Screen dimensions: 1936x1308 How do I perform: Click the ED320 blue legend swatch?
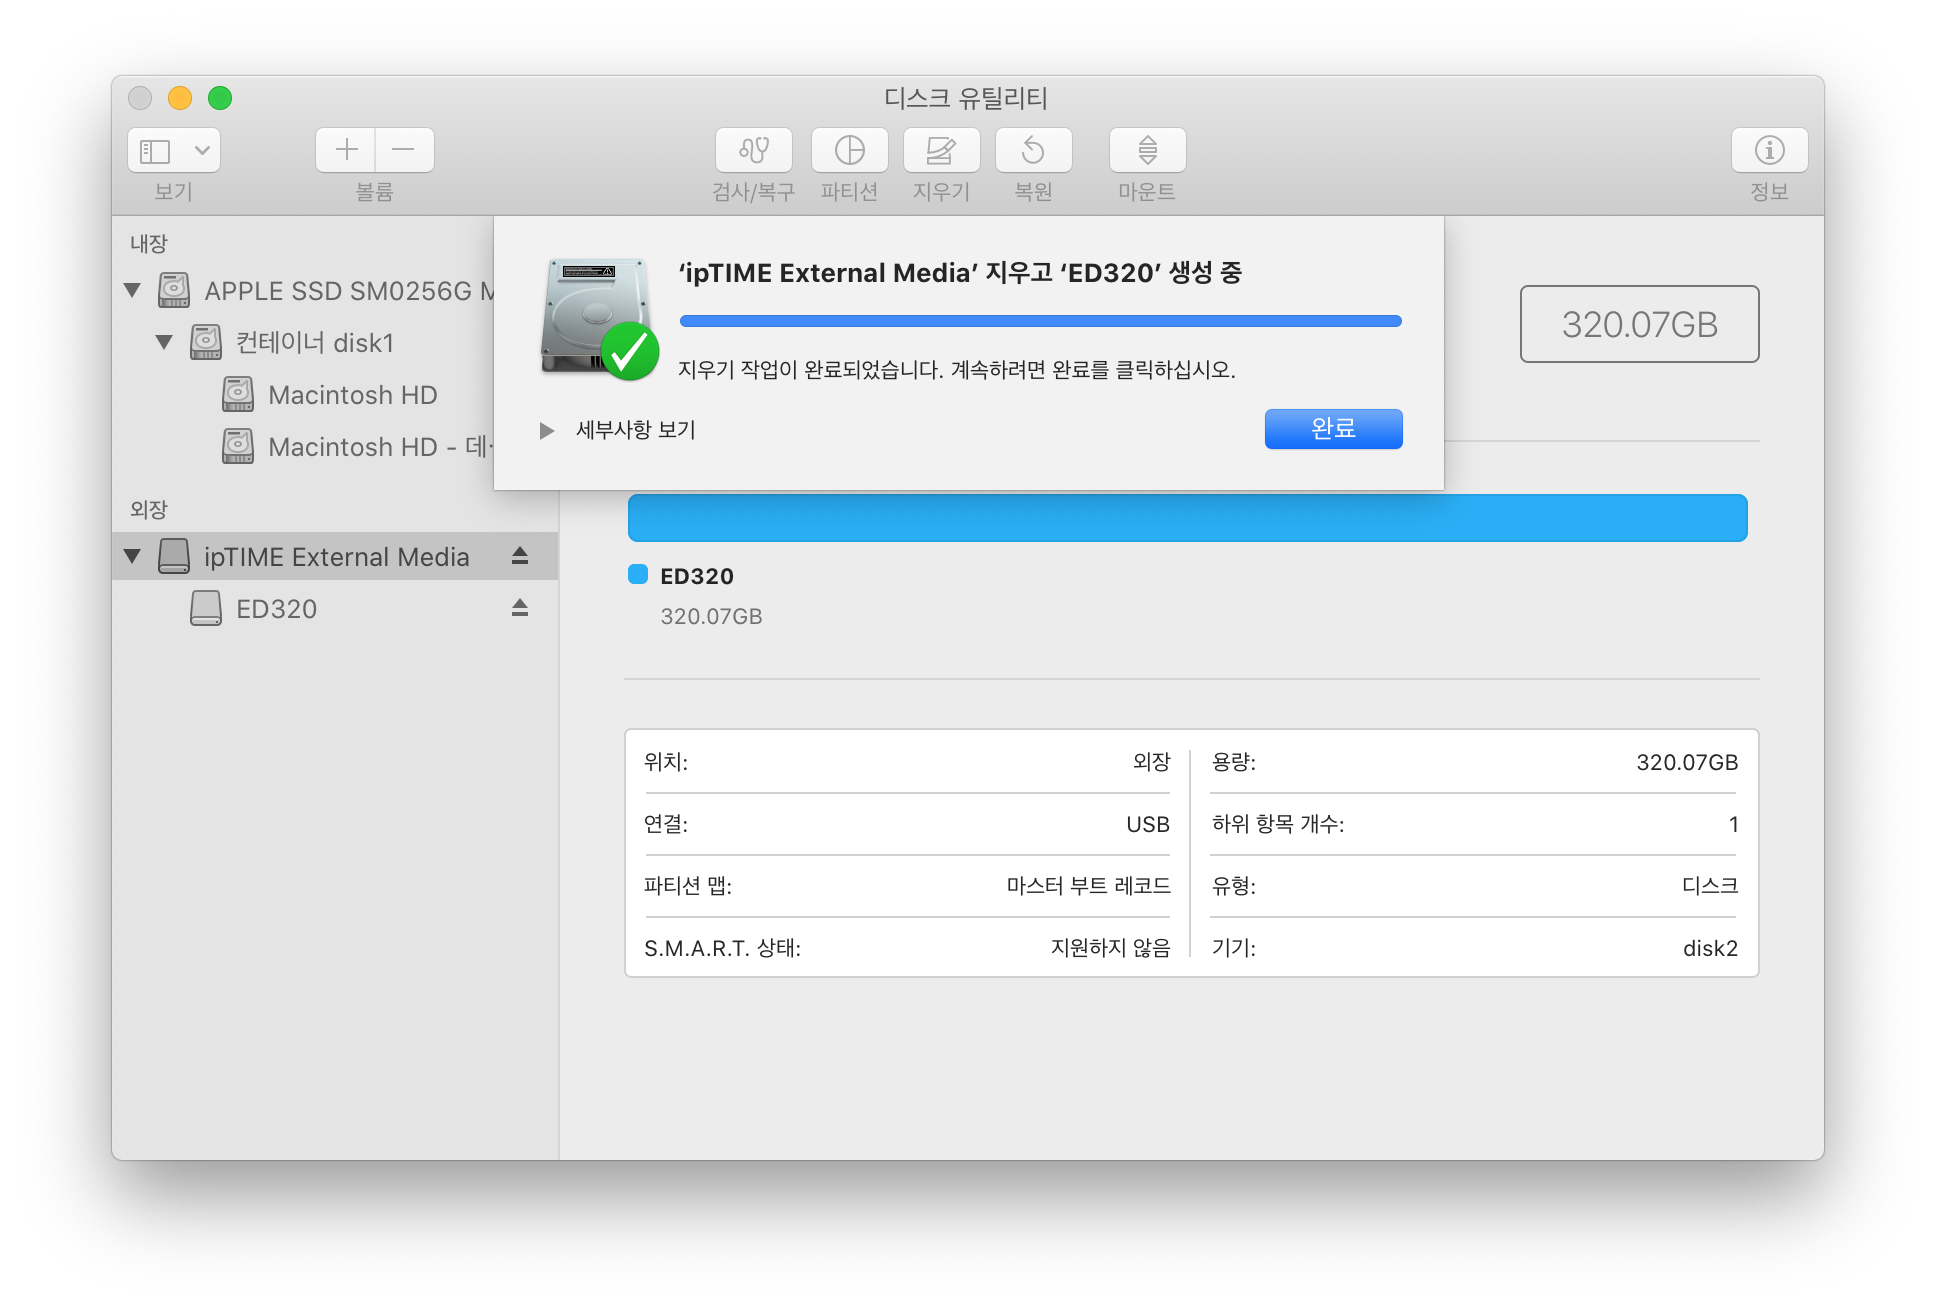[x=638, y=574]
